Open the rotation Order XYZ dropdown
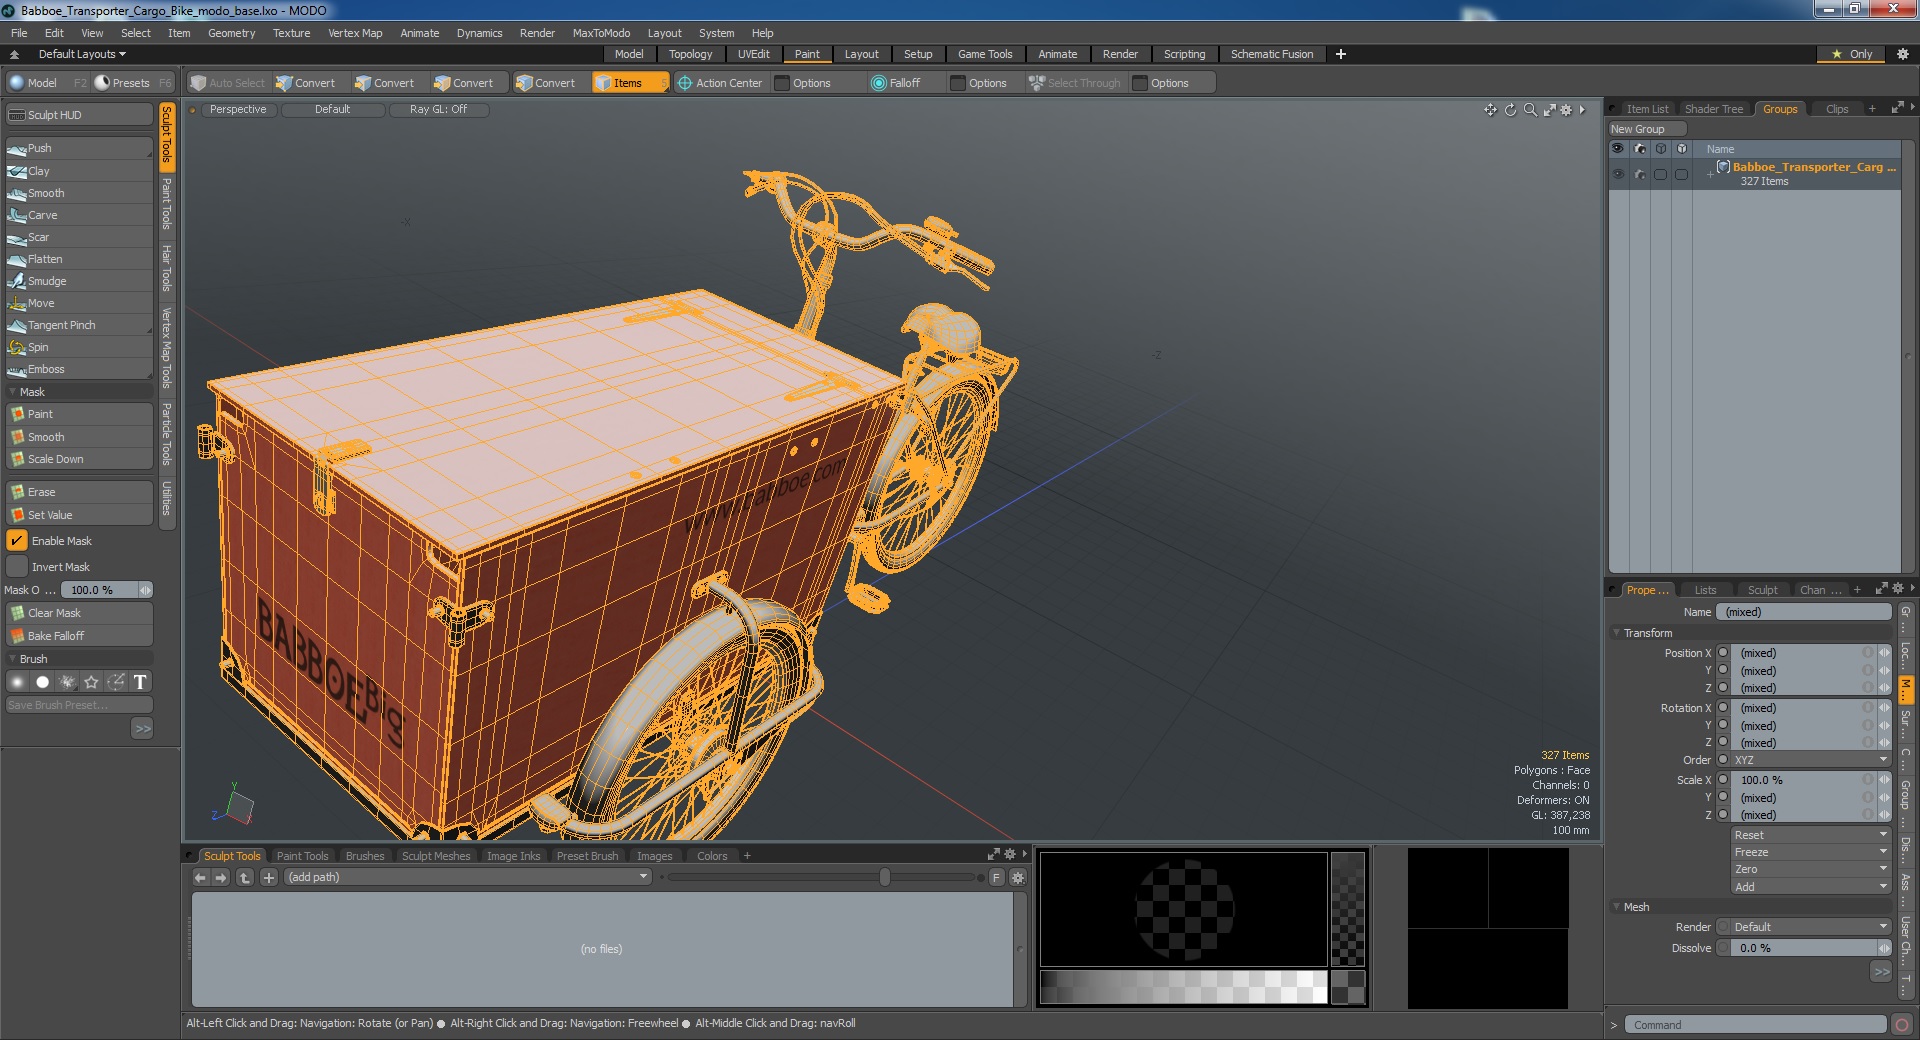1920x1040 pixels. pyautogui.click(x=1811, y=760)
